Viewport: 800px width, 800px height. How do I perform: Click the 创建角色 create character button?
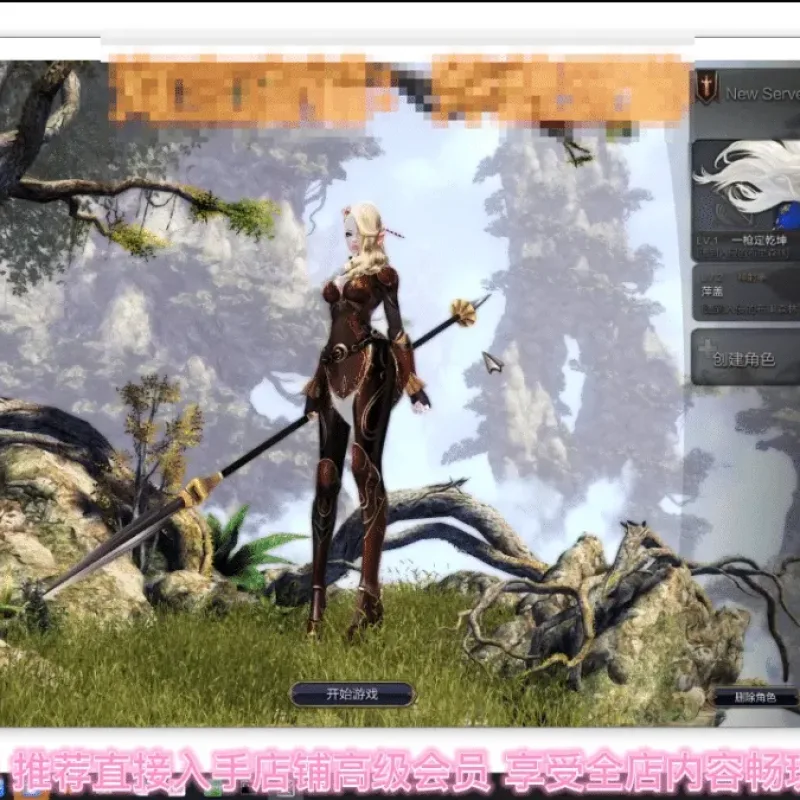click(746, 357)
